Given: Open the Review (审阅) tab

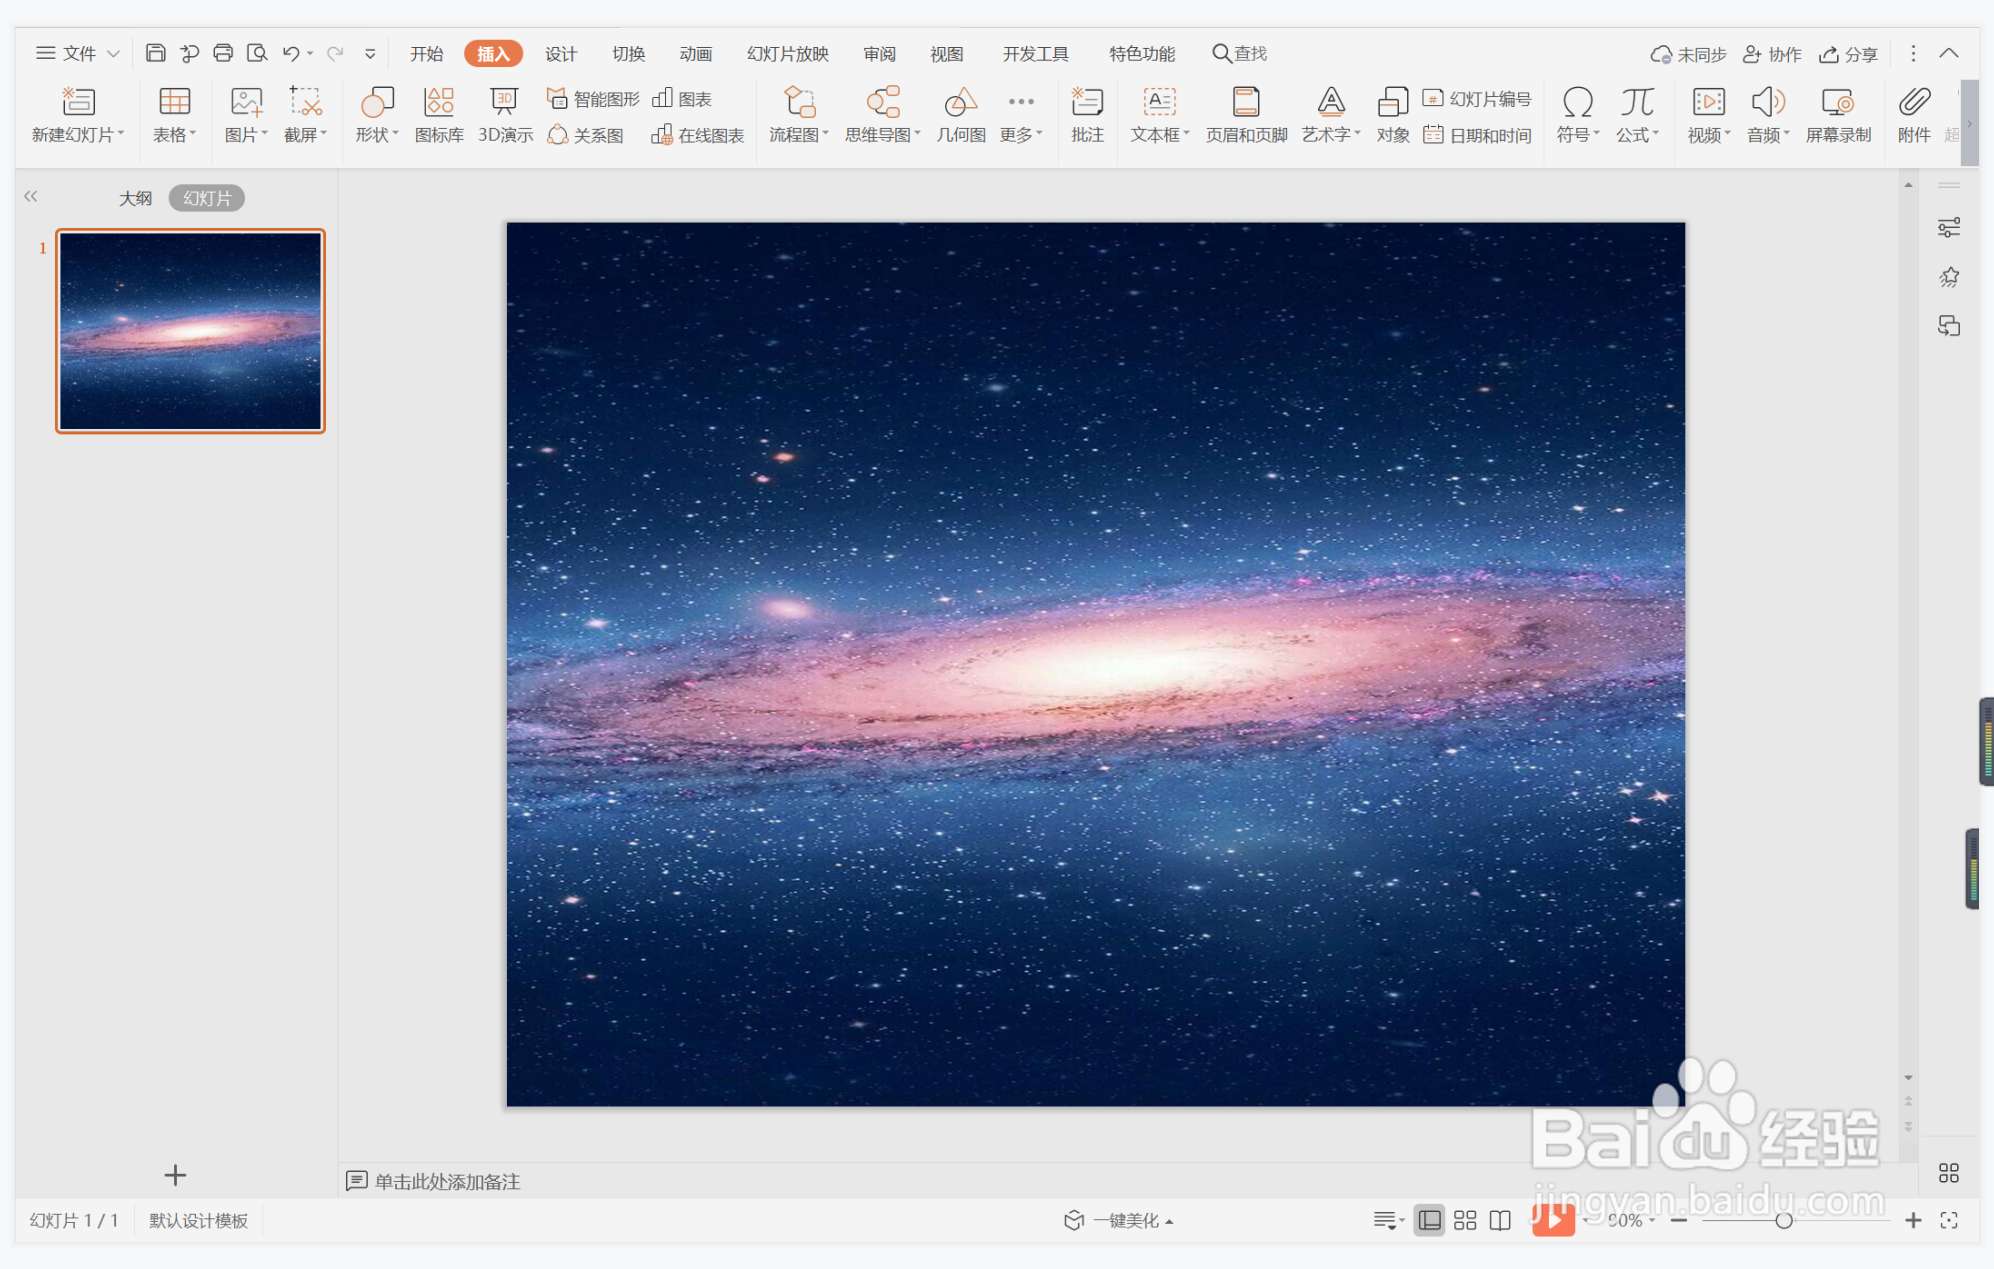Looking at the screenshot, I should pyautogui.click(x=880, y=53).
